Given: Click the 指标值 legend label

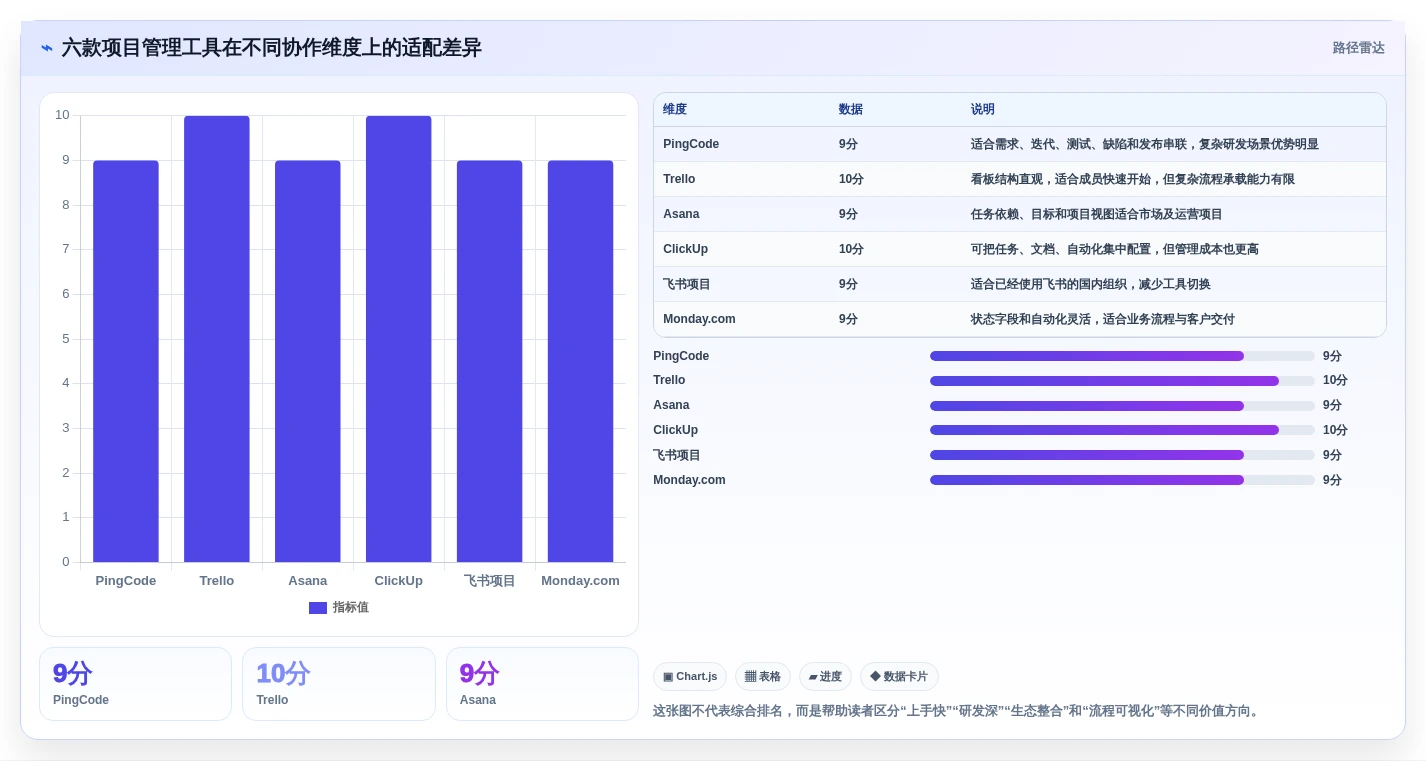Looking at the screenshot, I should 350,608.
